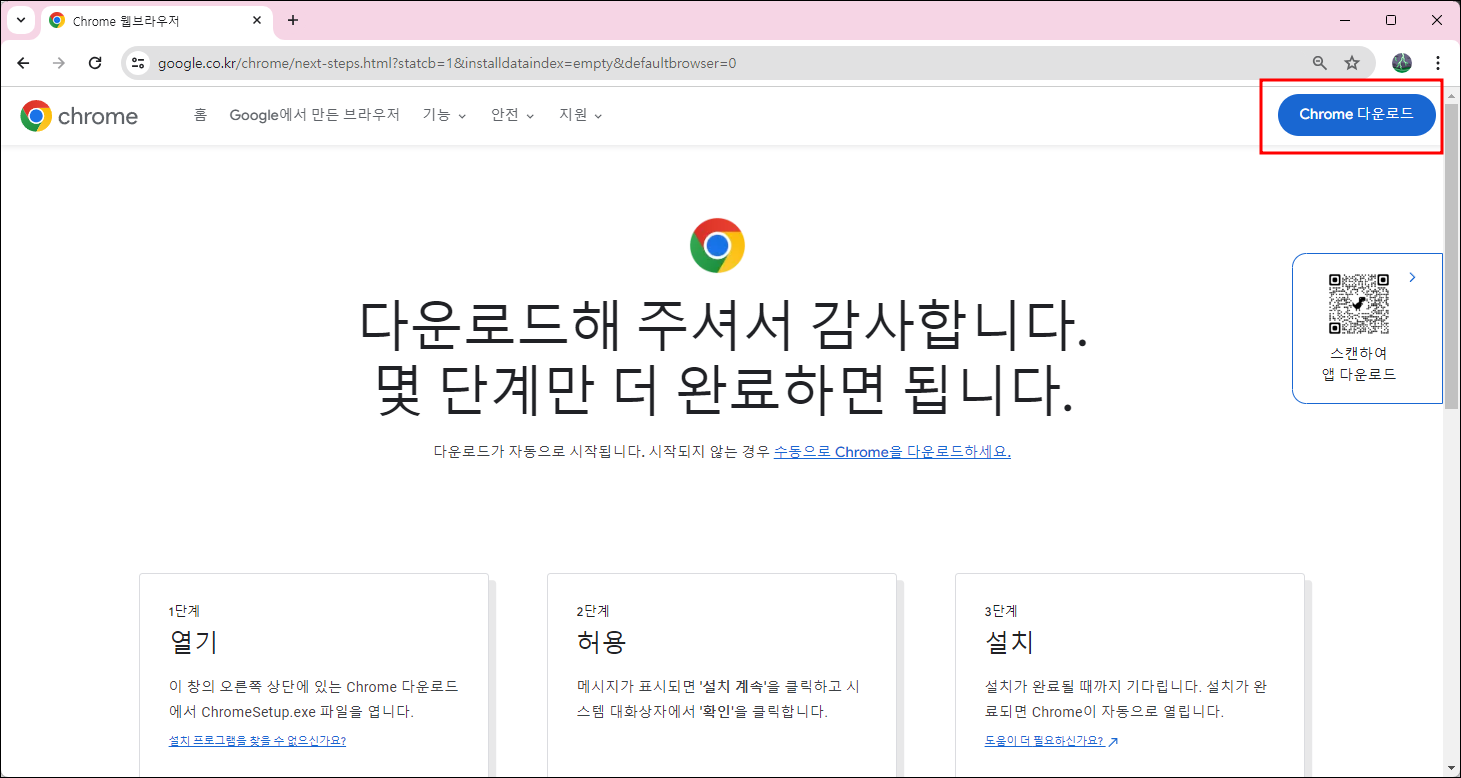Image resolution: width=1461 pixels, height=778 pixels.
Task: Open Chrome three-dot menu
Action: (x=1438, y=63)
